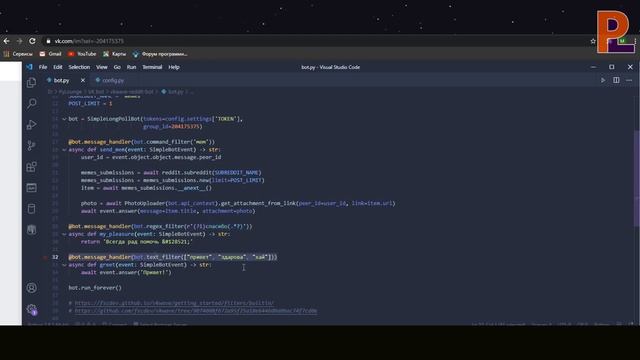This screenshot has height=360, width=640.
Task: Click the bot.py breadcrumb item
Action: (175, 92)
